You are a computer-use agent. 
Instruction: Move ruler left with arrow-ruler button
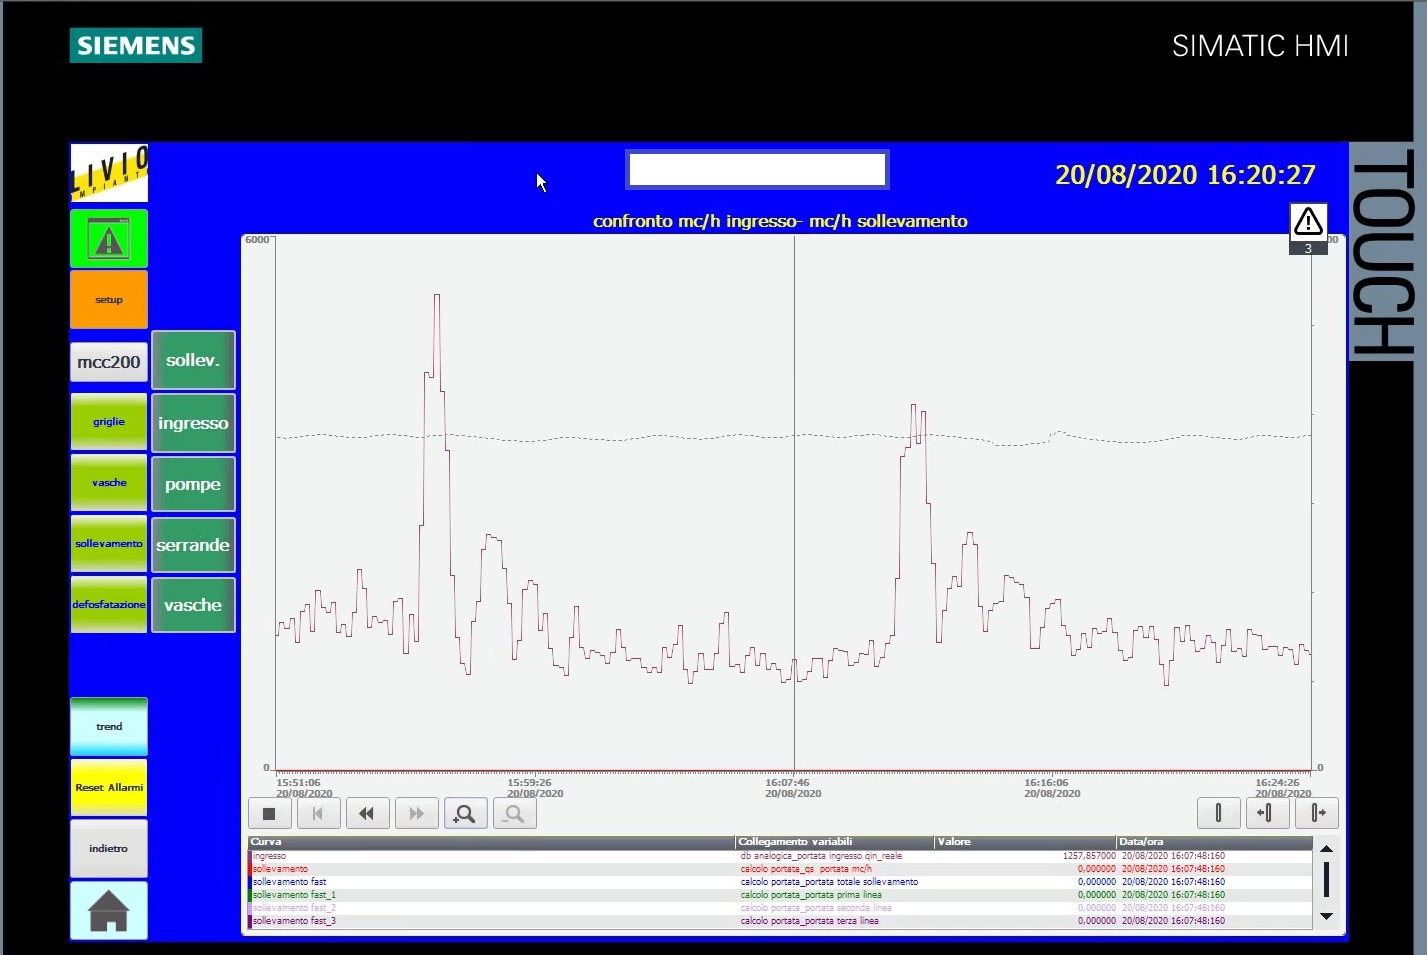point(1267,813)
